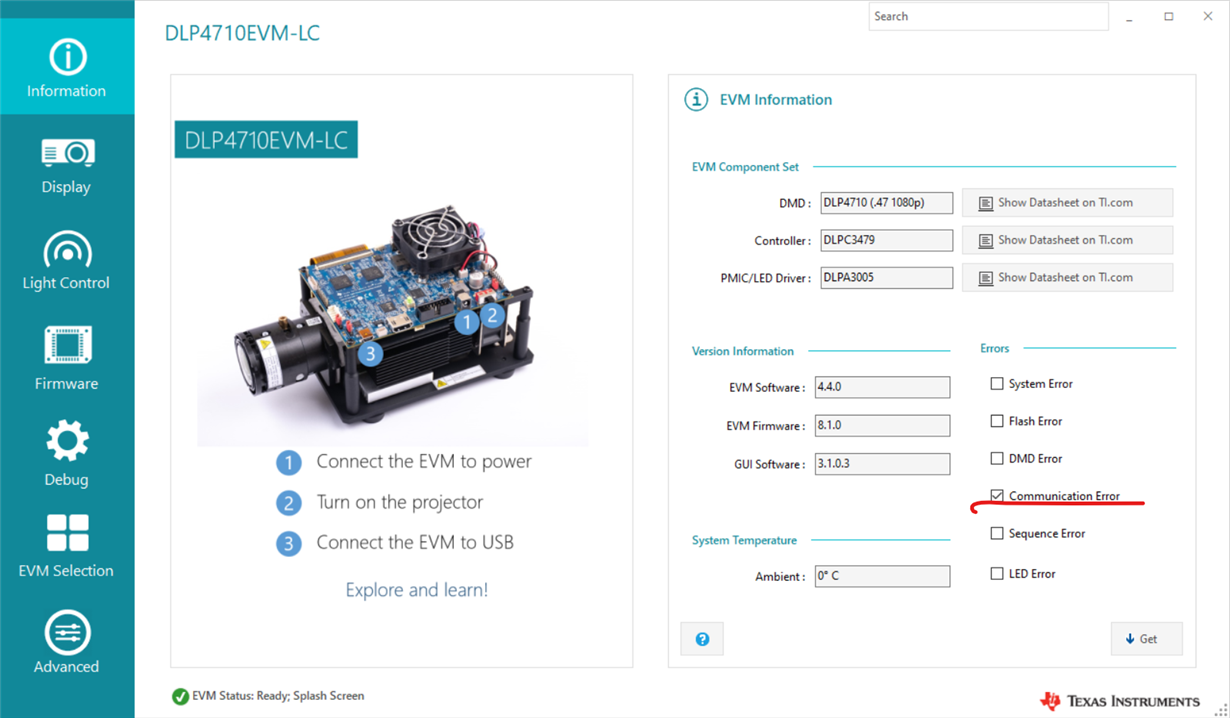
Task: Click the DMD field showing DLP4710
Action: point(886,202)
